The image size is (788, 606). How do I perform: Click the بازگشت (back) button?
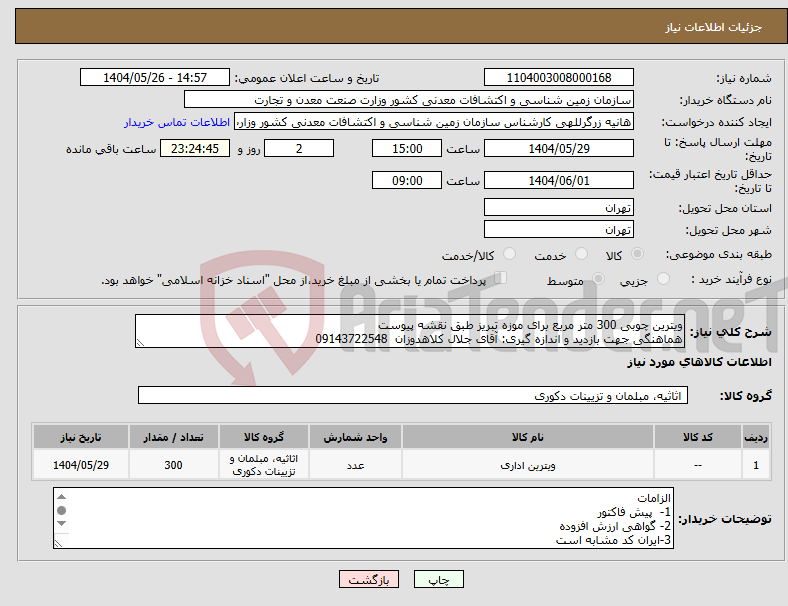(x=369, y=579)
